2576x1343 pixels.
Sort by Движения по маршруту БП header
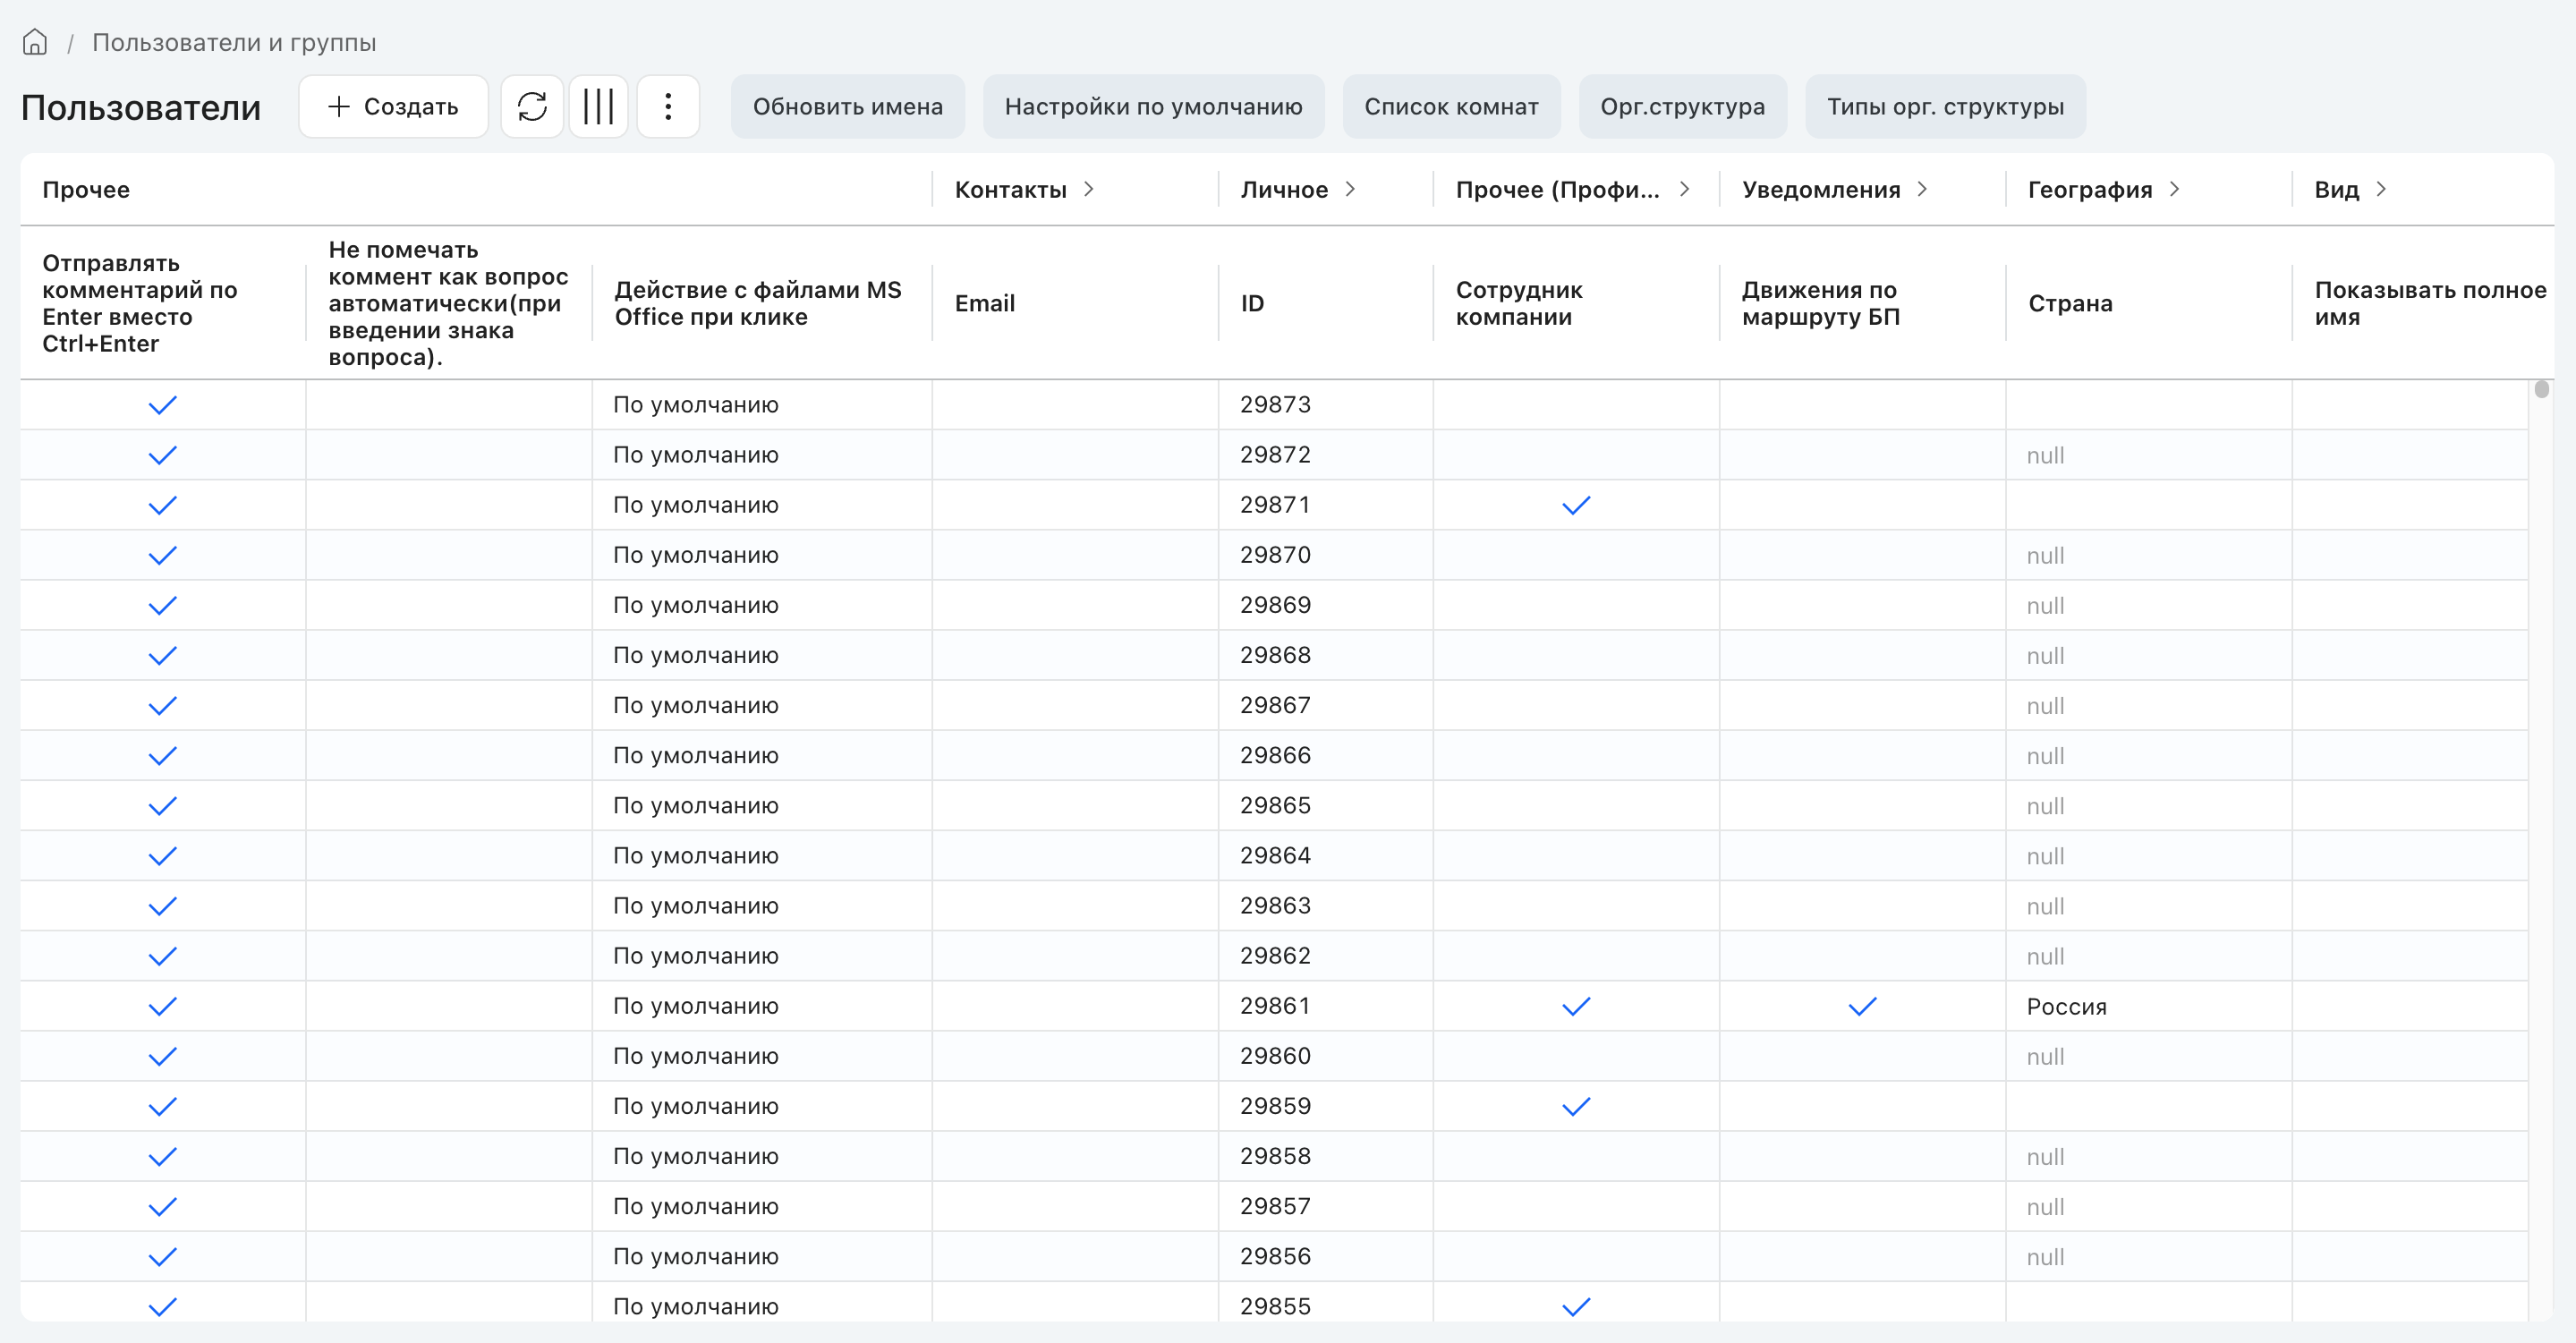coord(1820,303)
